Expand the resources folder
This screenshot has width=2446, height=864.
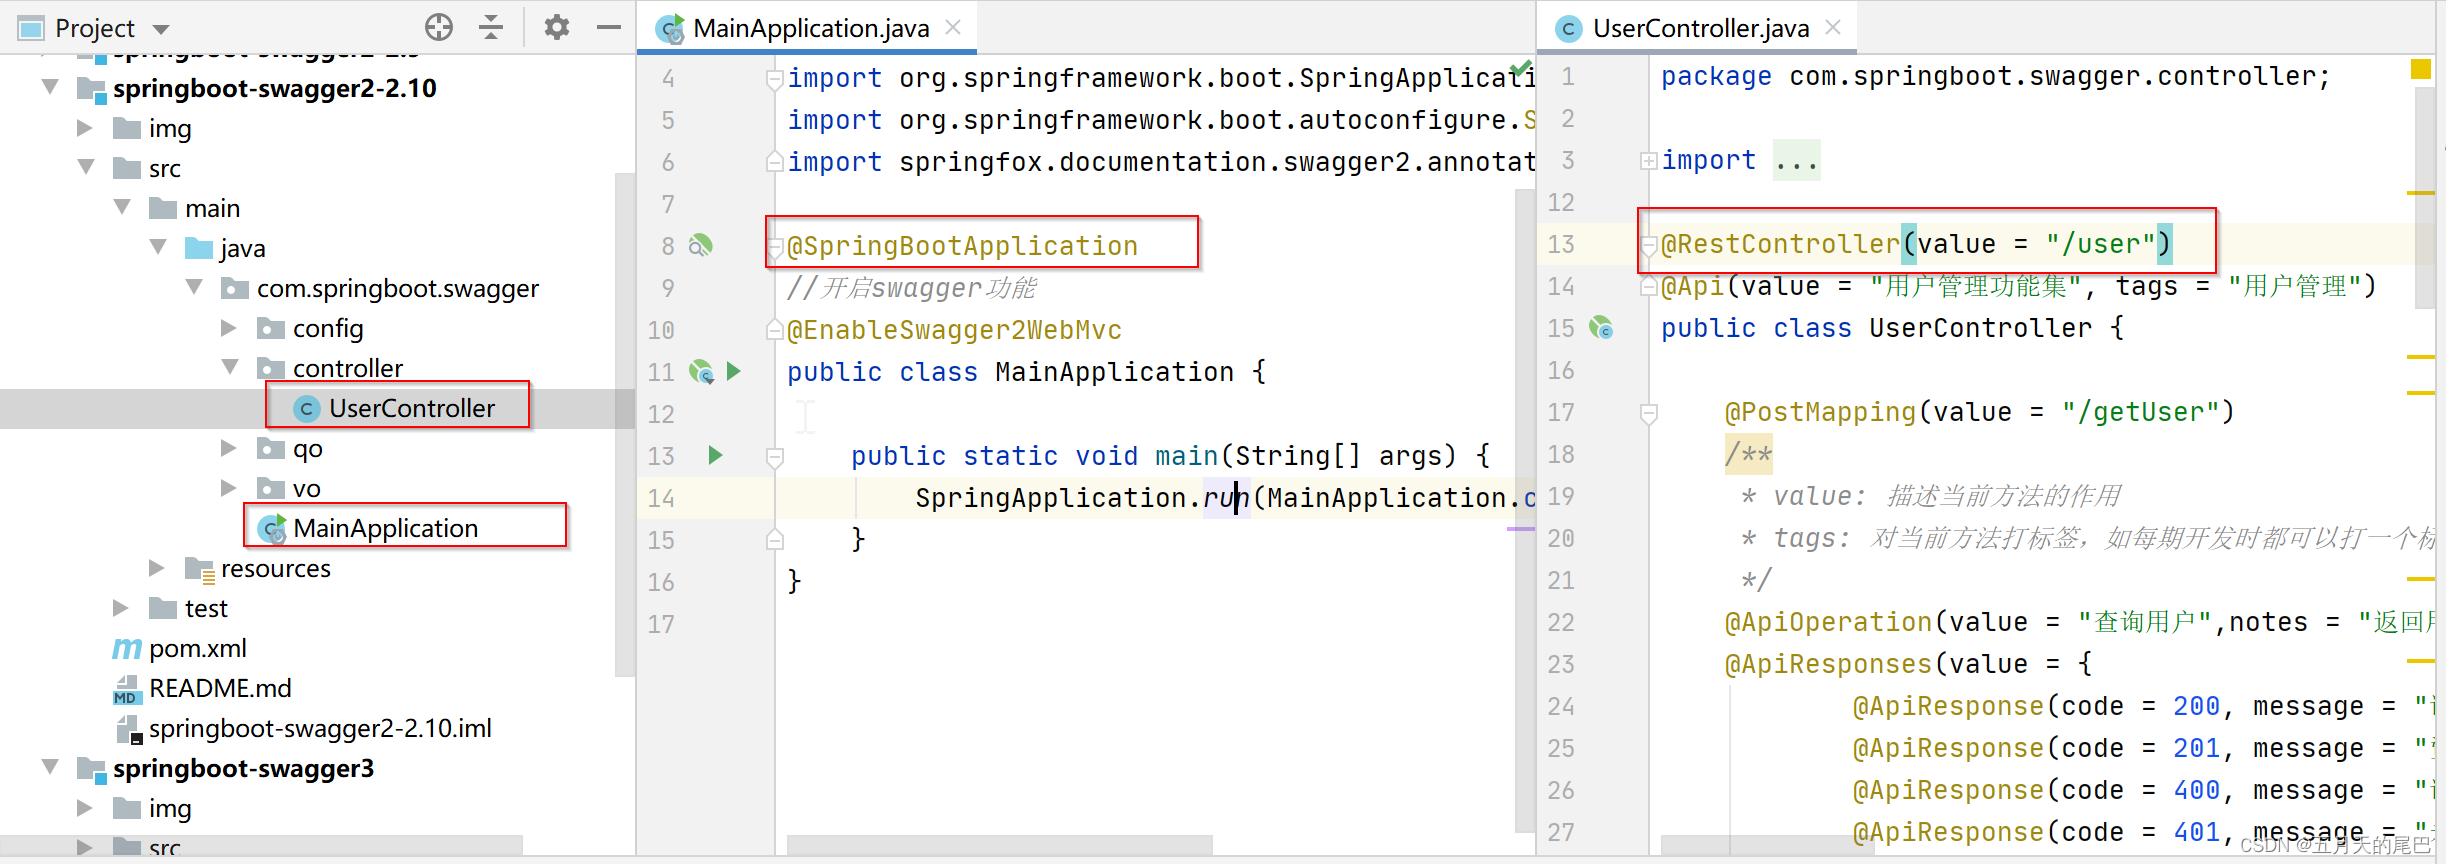point(157,568)
